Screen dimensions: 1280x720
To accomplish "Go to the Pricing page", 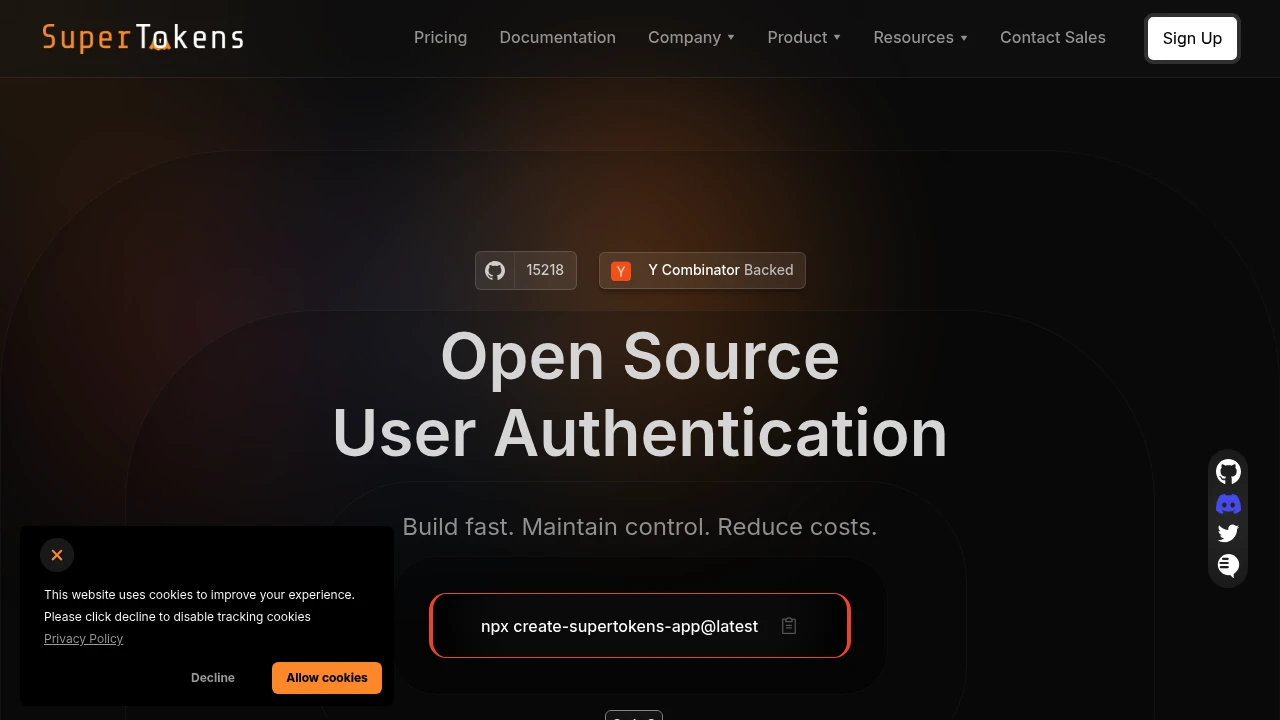I will (440, 38).
